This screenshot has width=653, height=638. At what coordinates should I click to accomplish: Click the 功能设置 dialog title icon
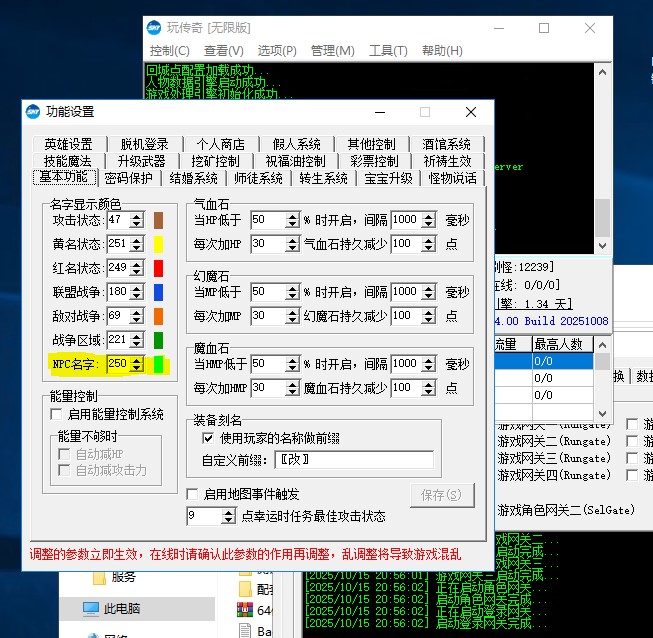32,112
